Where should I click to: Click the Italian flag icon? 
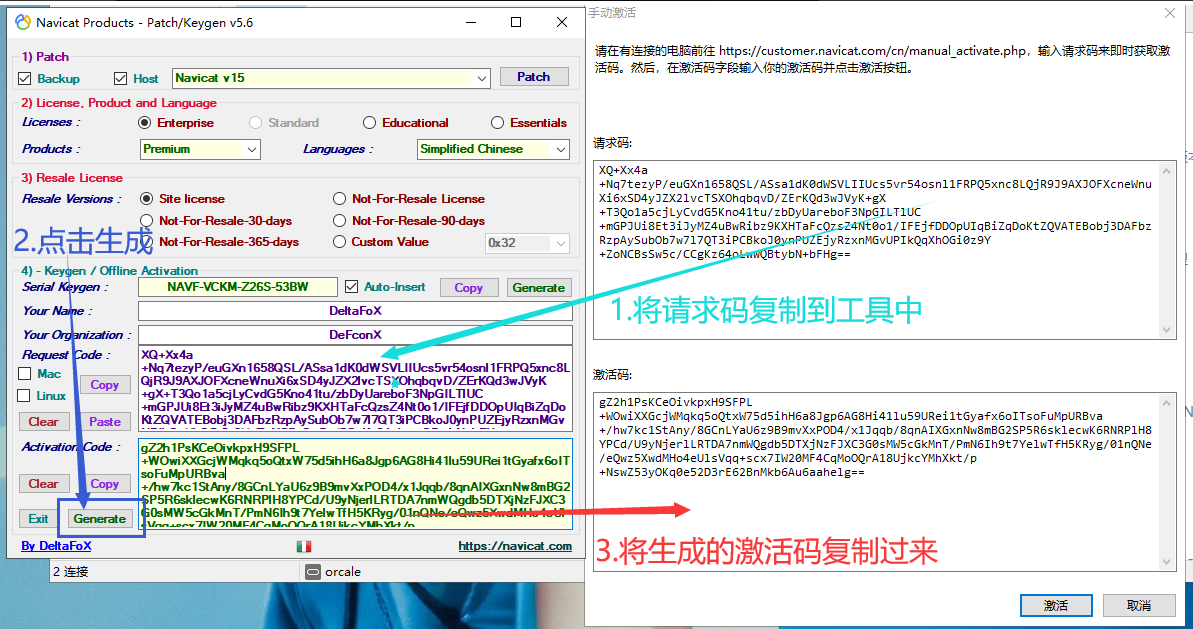point(304,546)
